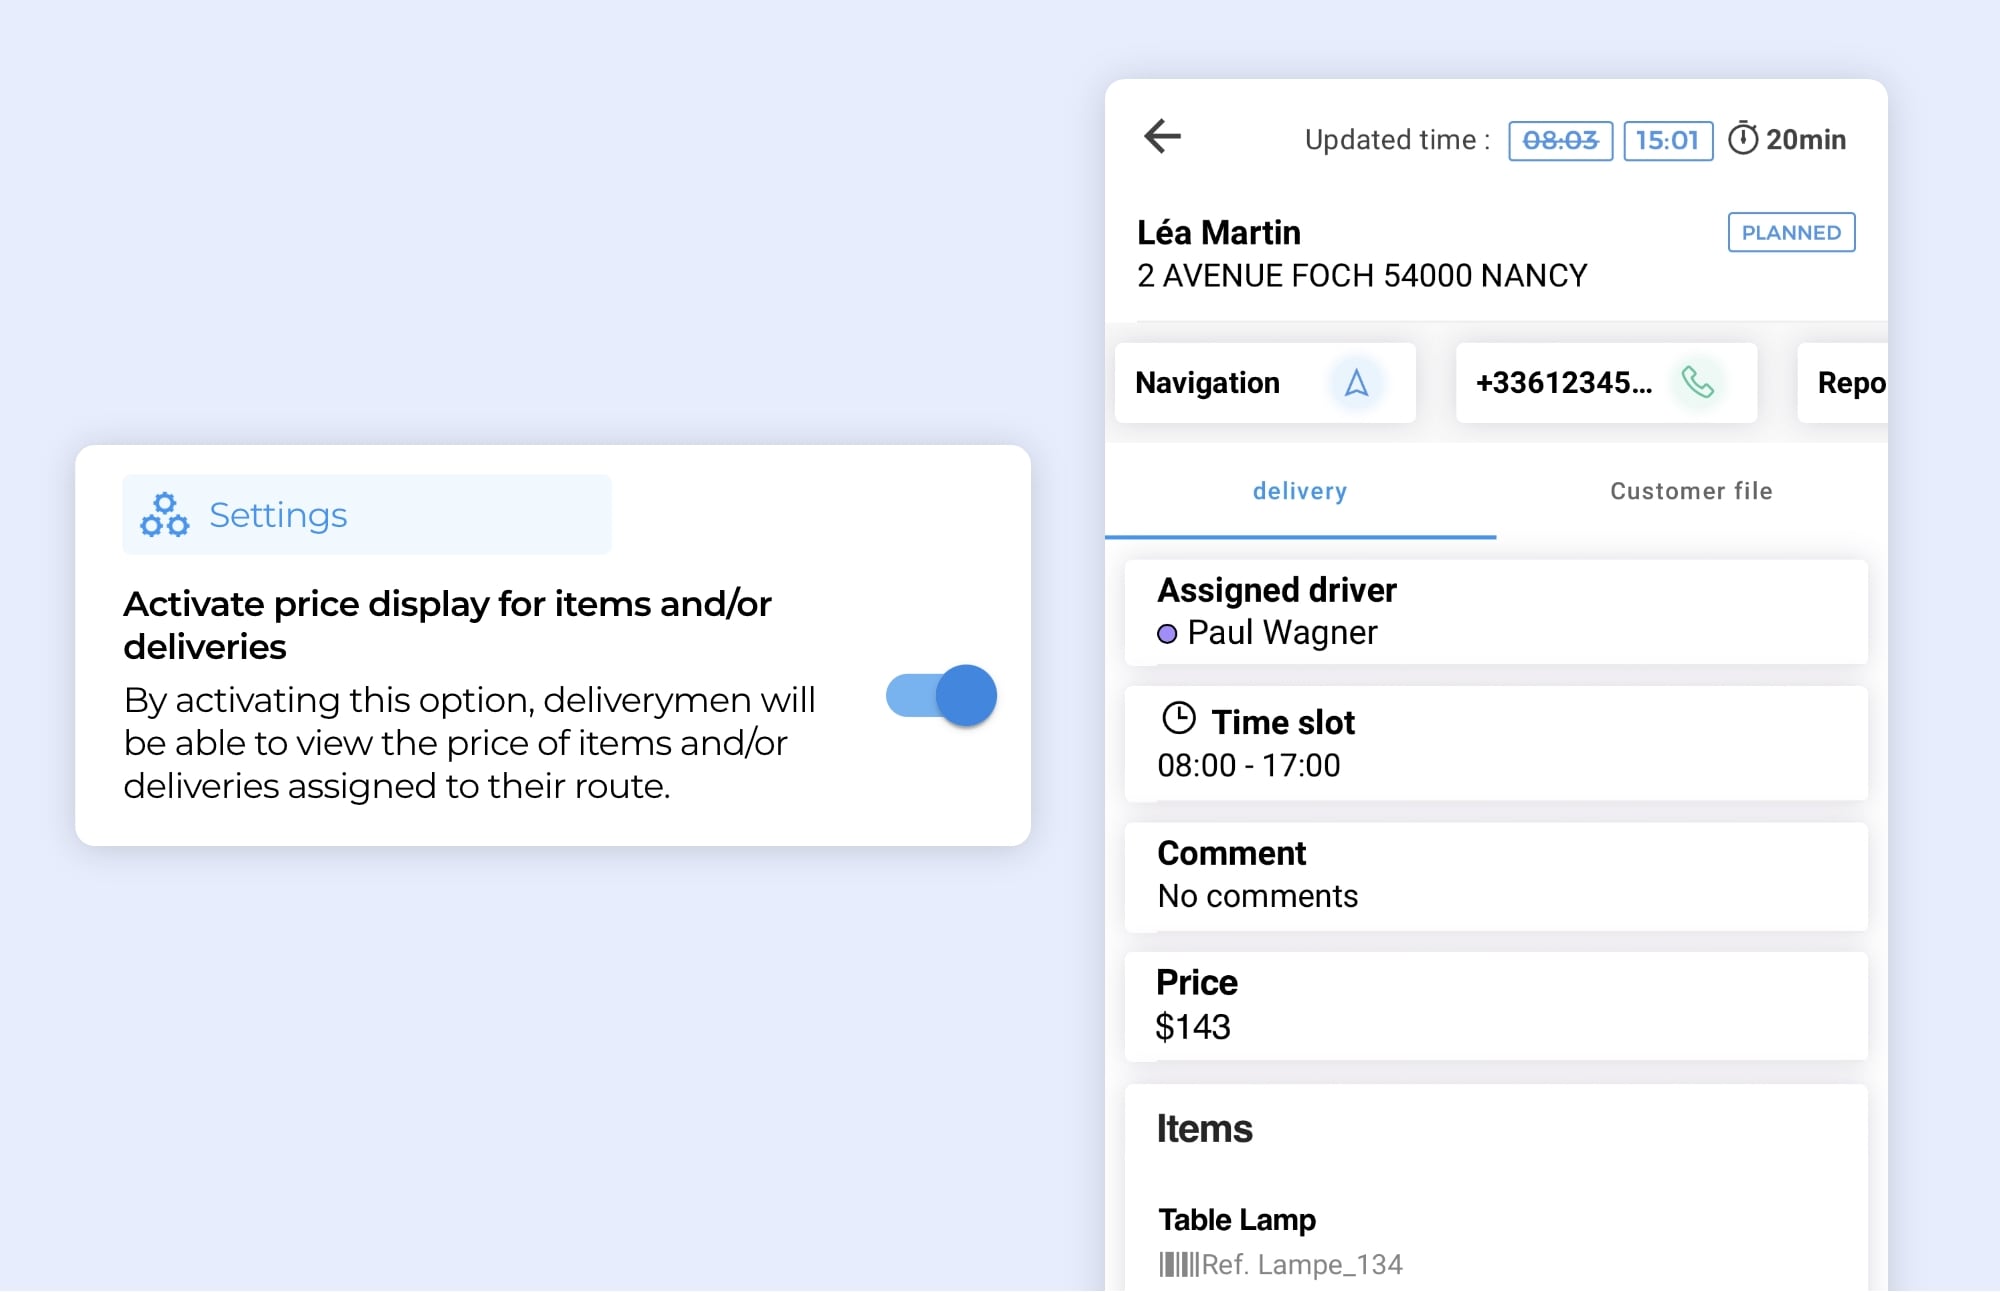Screen dimensions: 2000x1292
Task: Switch to the delivery tab
Action: (x=1299, y=491)
